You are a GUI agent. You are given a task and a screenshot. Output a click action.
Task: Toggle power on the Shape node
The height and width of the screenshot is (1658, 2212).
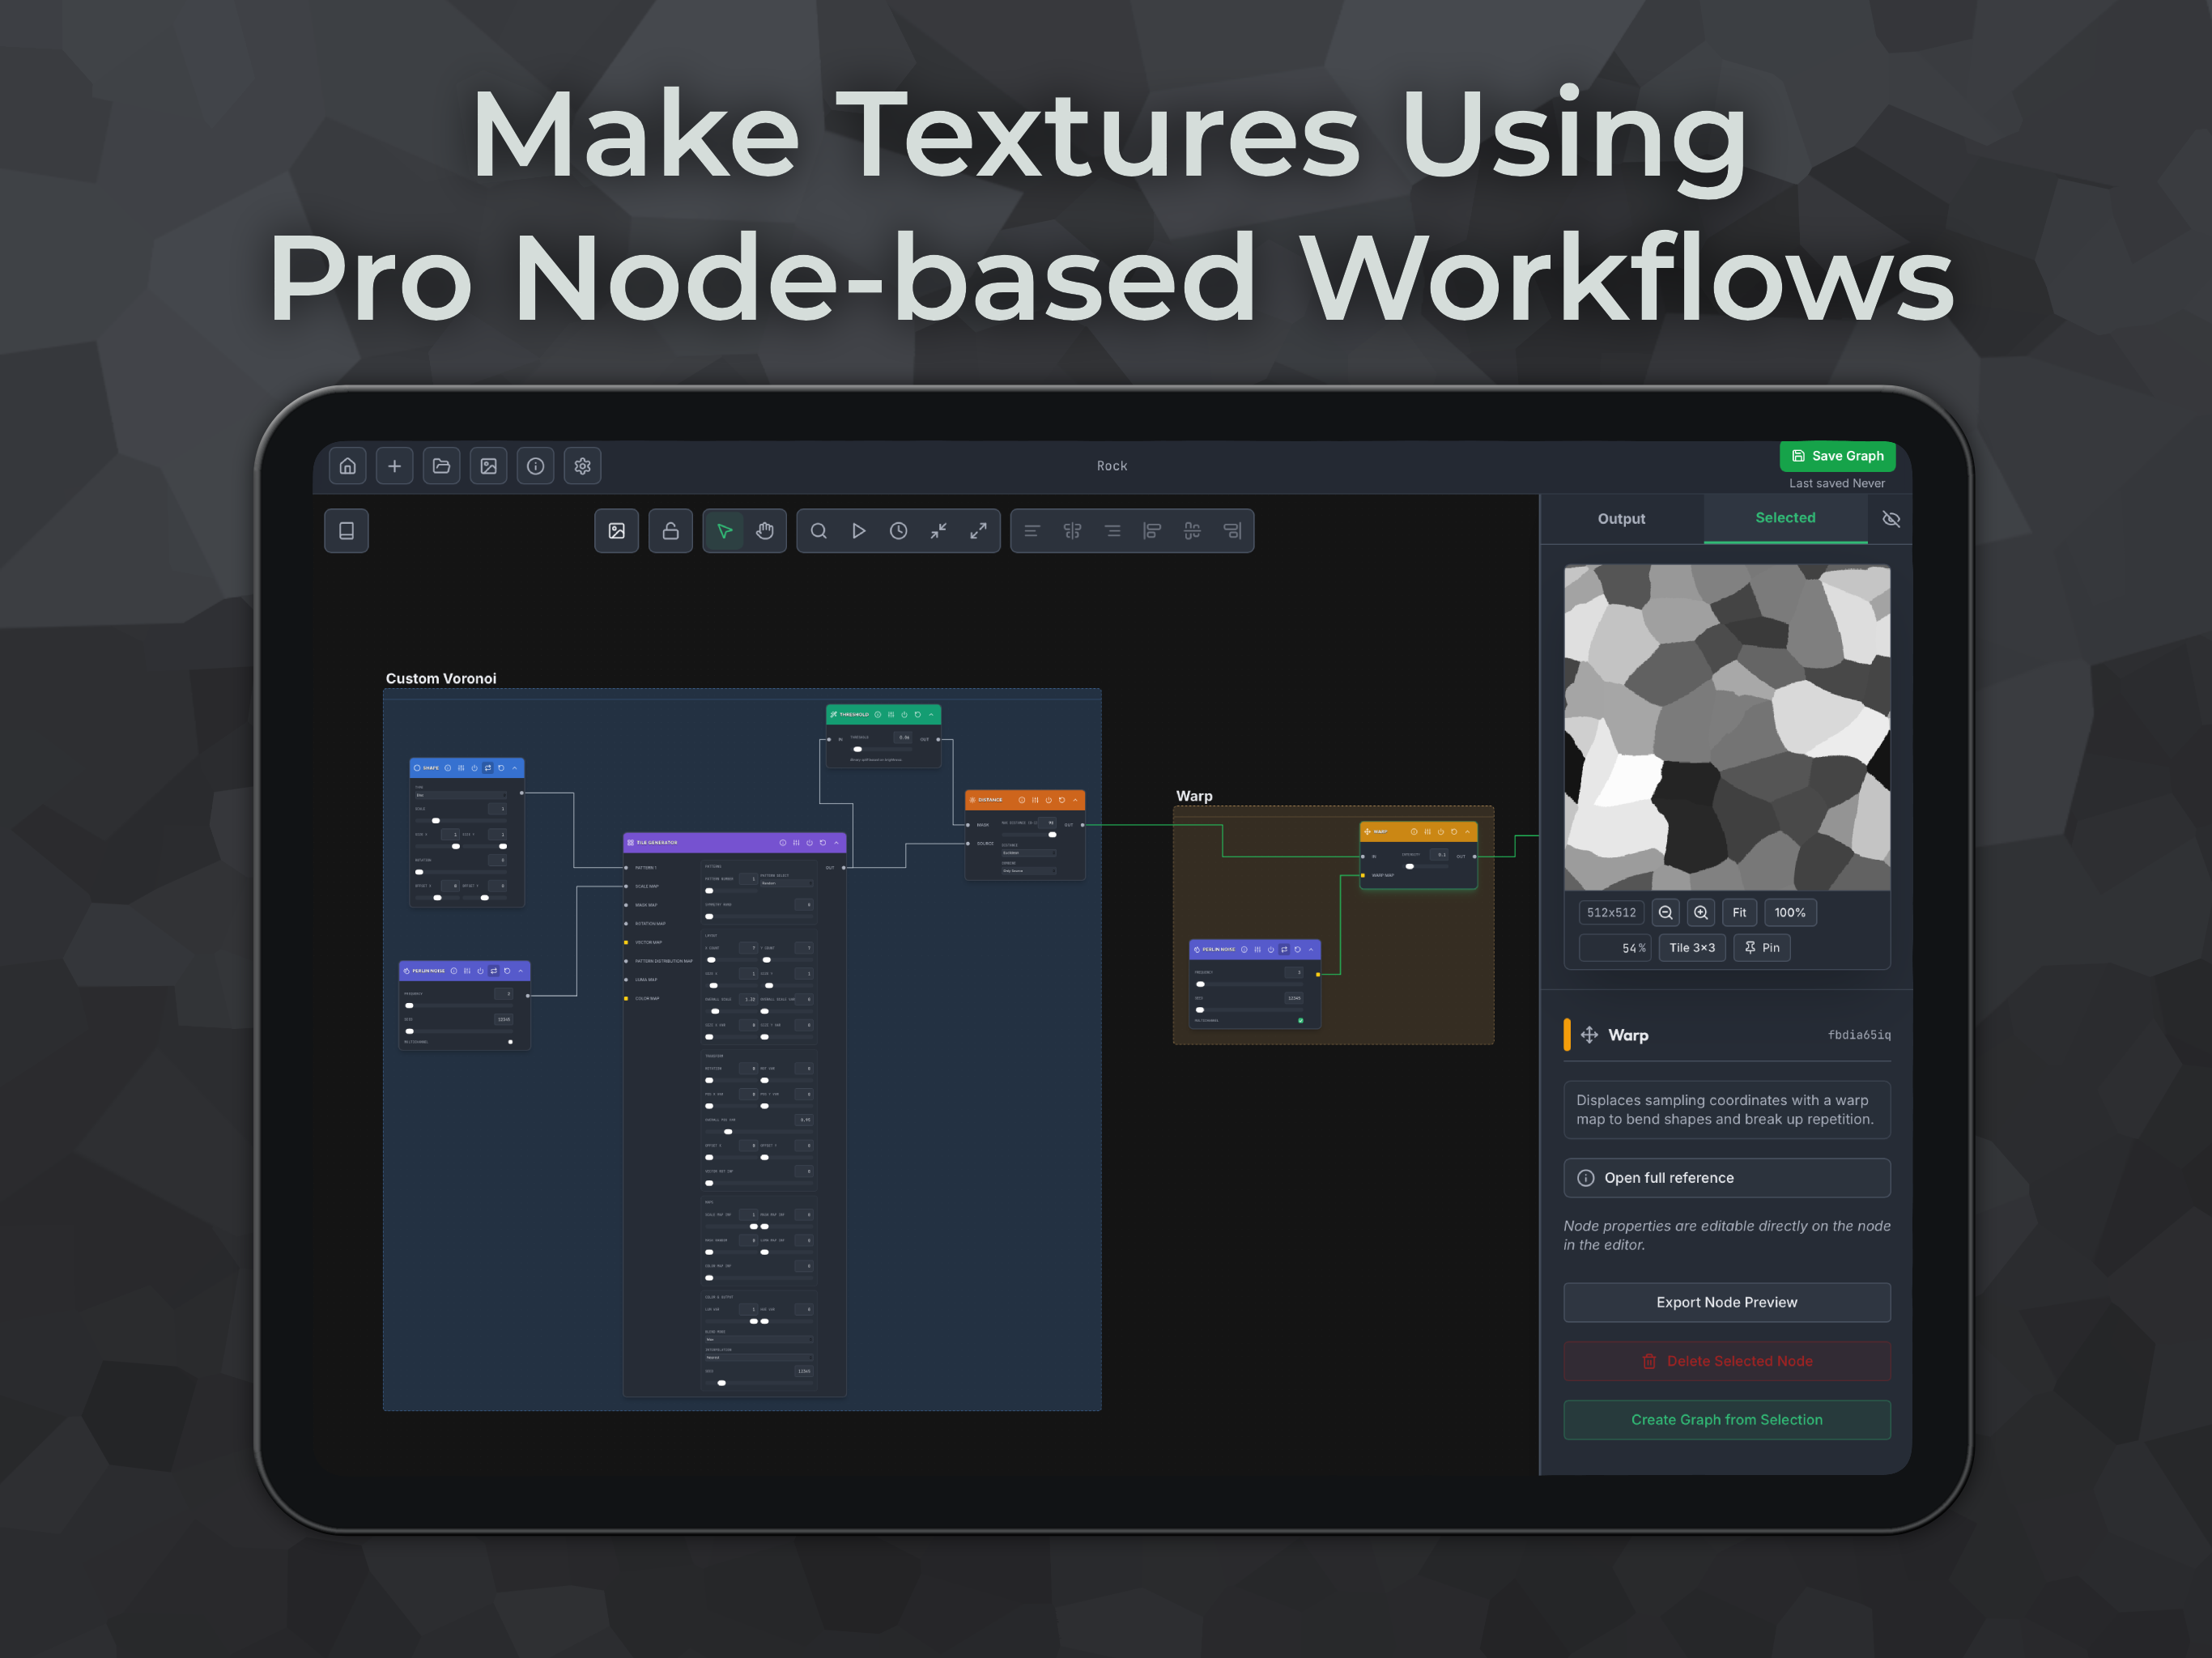coord(474,768)
